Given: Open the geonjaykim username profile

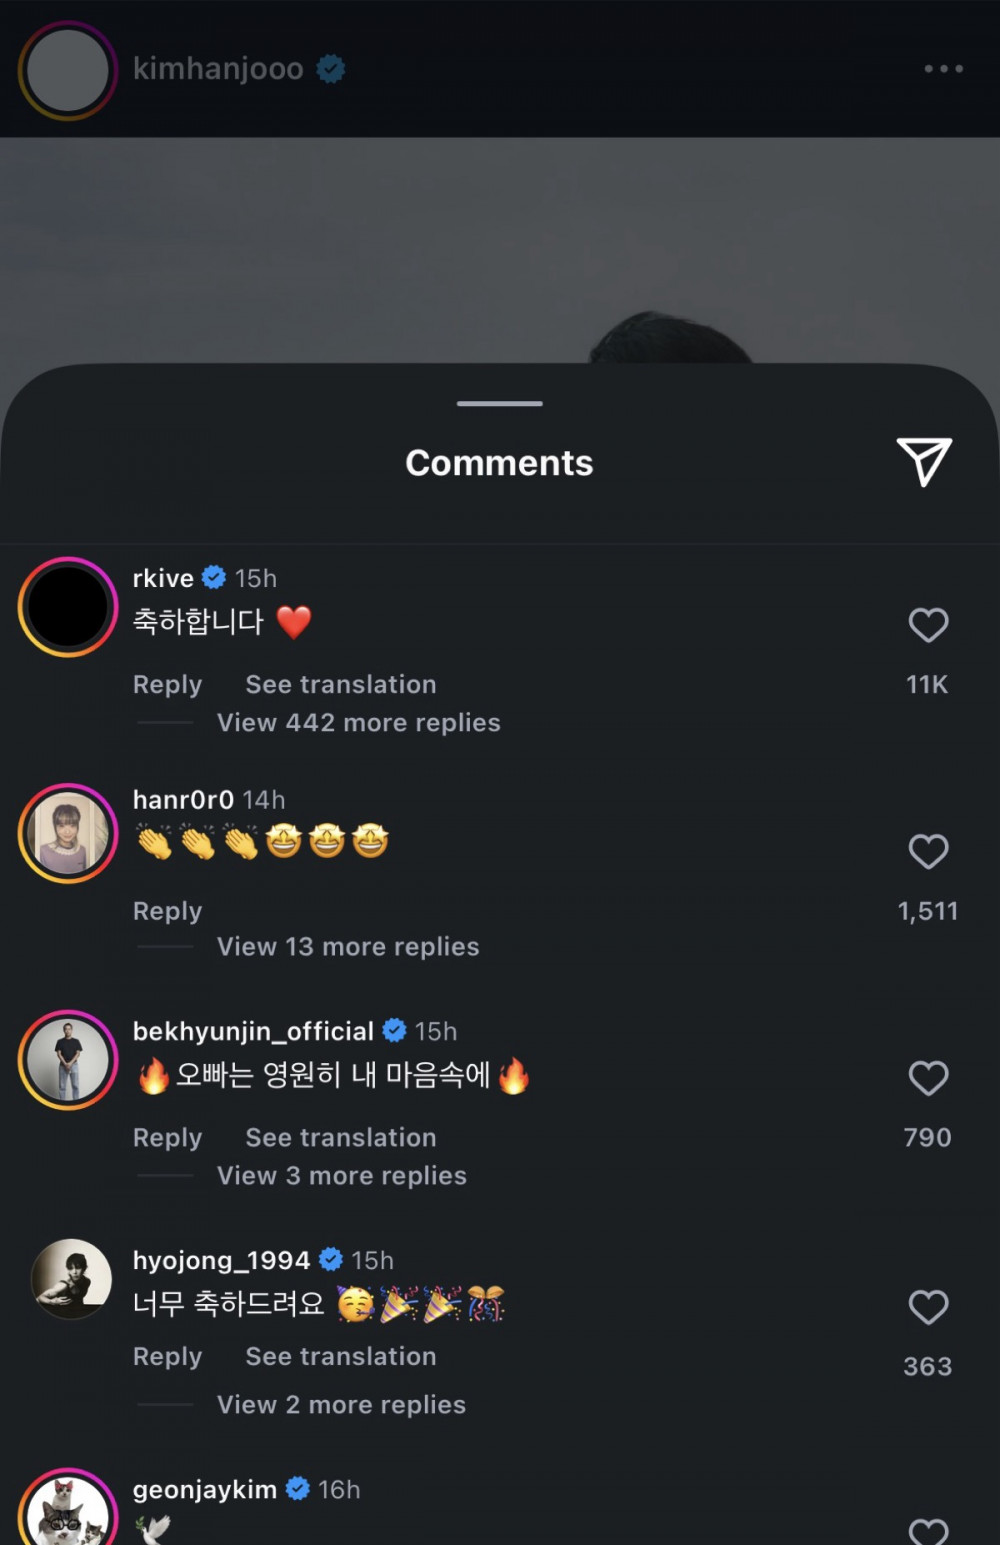Looking at the screenshot, I should [x=204, y=1490].
